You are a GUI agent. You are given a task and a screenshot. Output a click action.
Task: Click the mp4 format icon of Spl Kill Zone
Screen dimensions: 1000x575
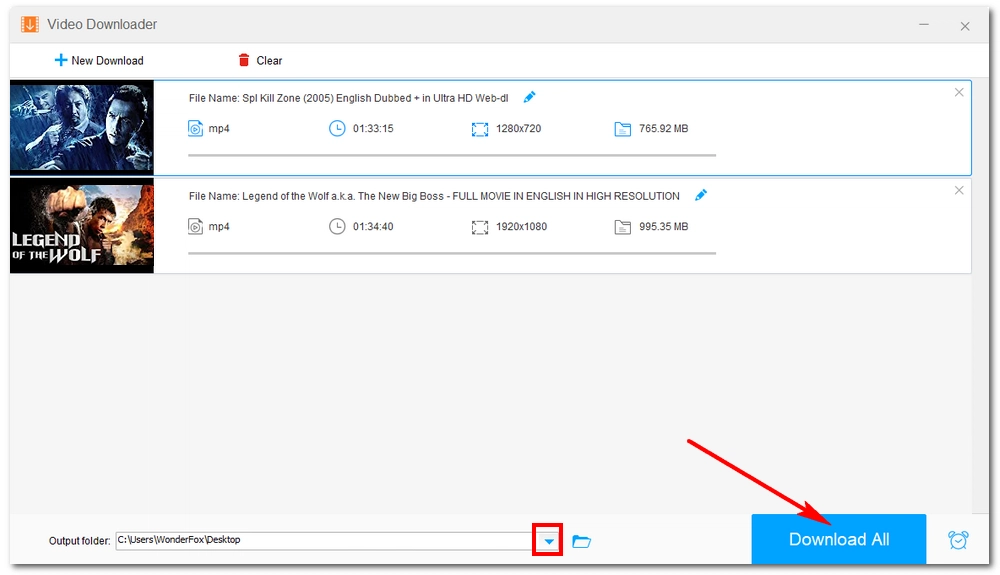point(196,128)
